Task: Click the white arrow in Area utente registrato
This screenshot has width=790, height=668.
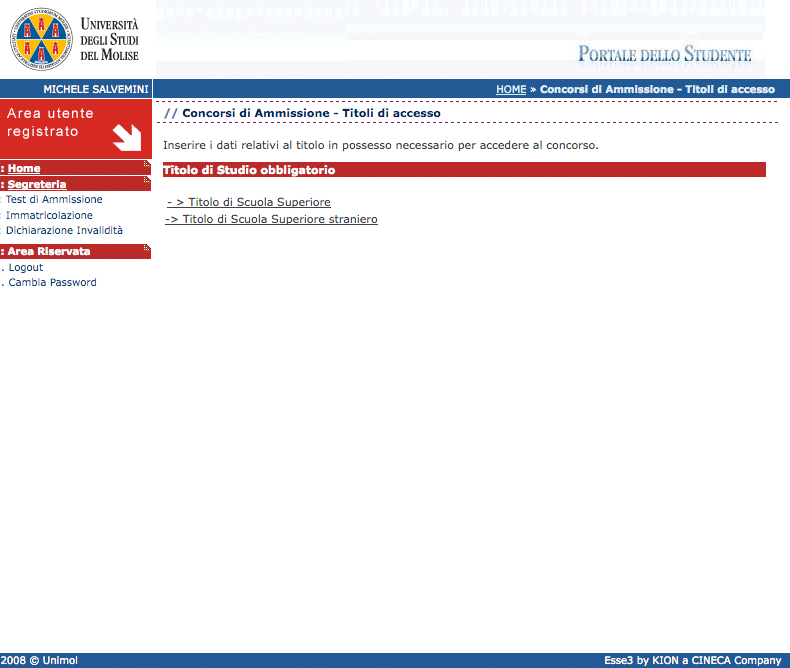Action: pyautogui.click(x=127, y=138)
